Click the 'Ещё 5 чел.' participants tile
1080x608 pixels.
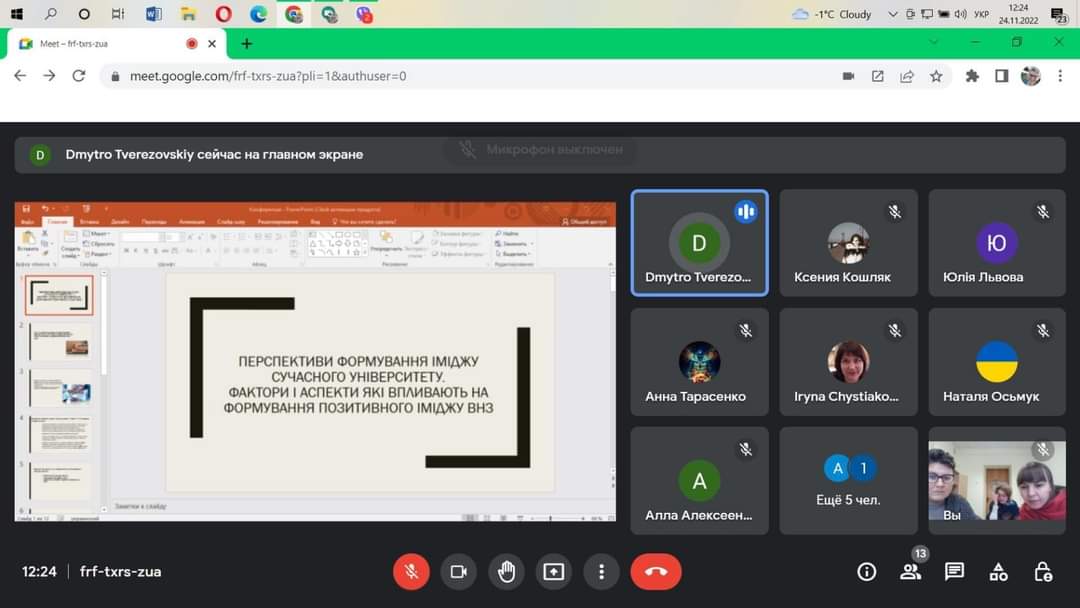pyautogui.click(x=848, y=481)
